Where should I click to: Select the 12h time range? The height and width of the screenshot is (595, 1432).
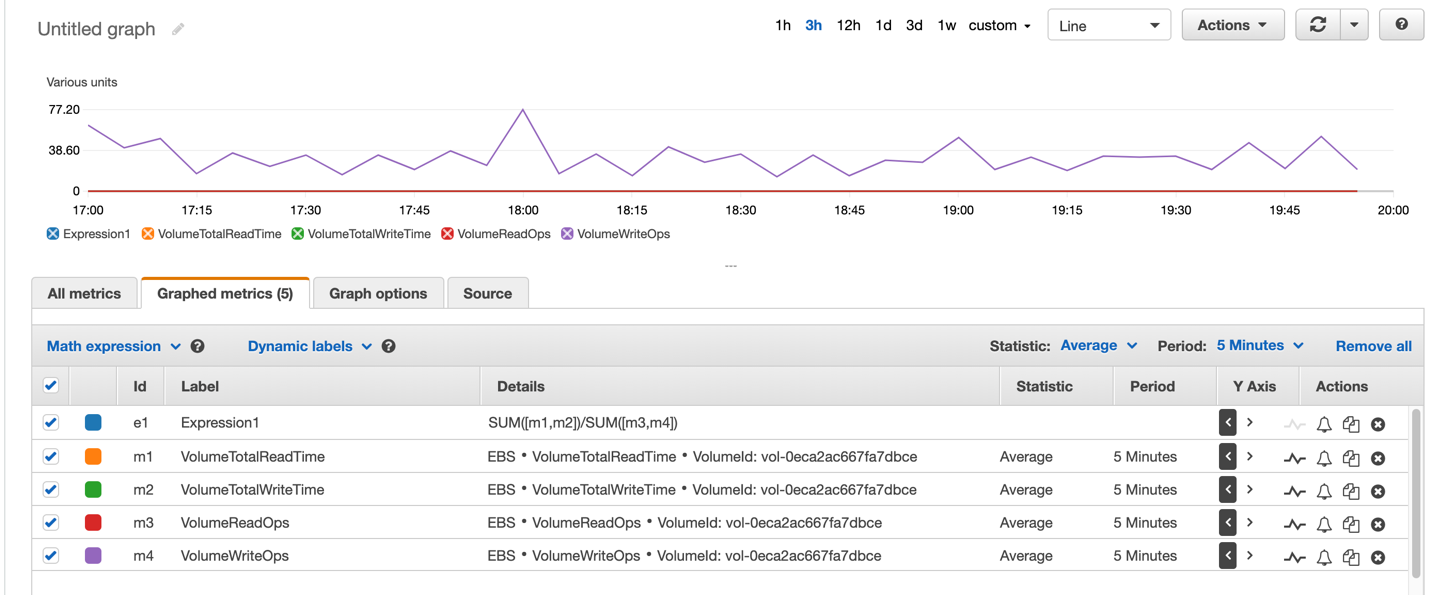[x=848, y=25]
